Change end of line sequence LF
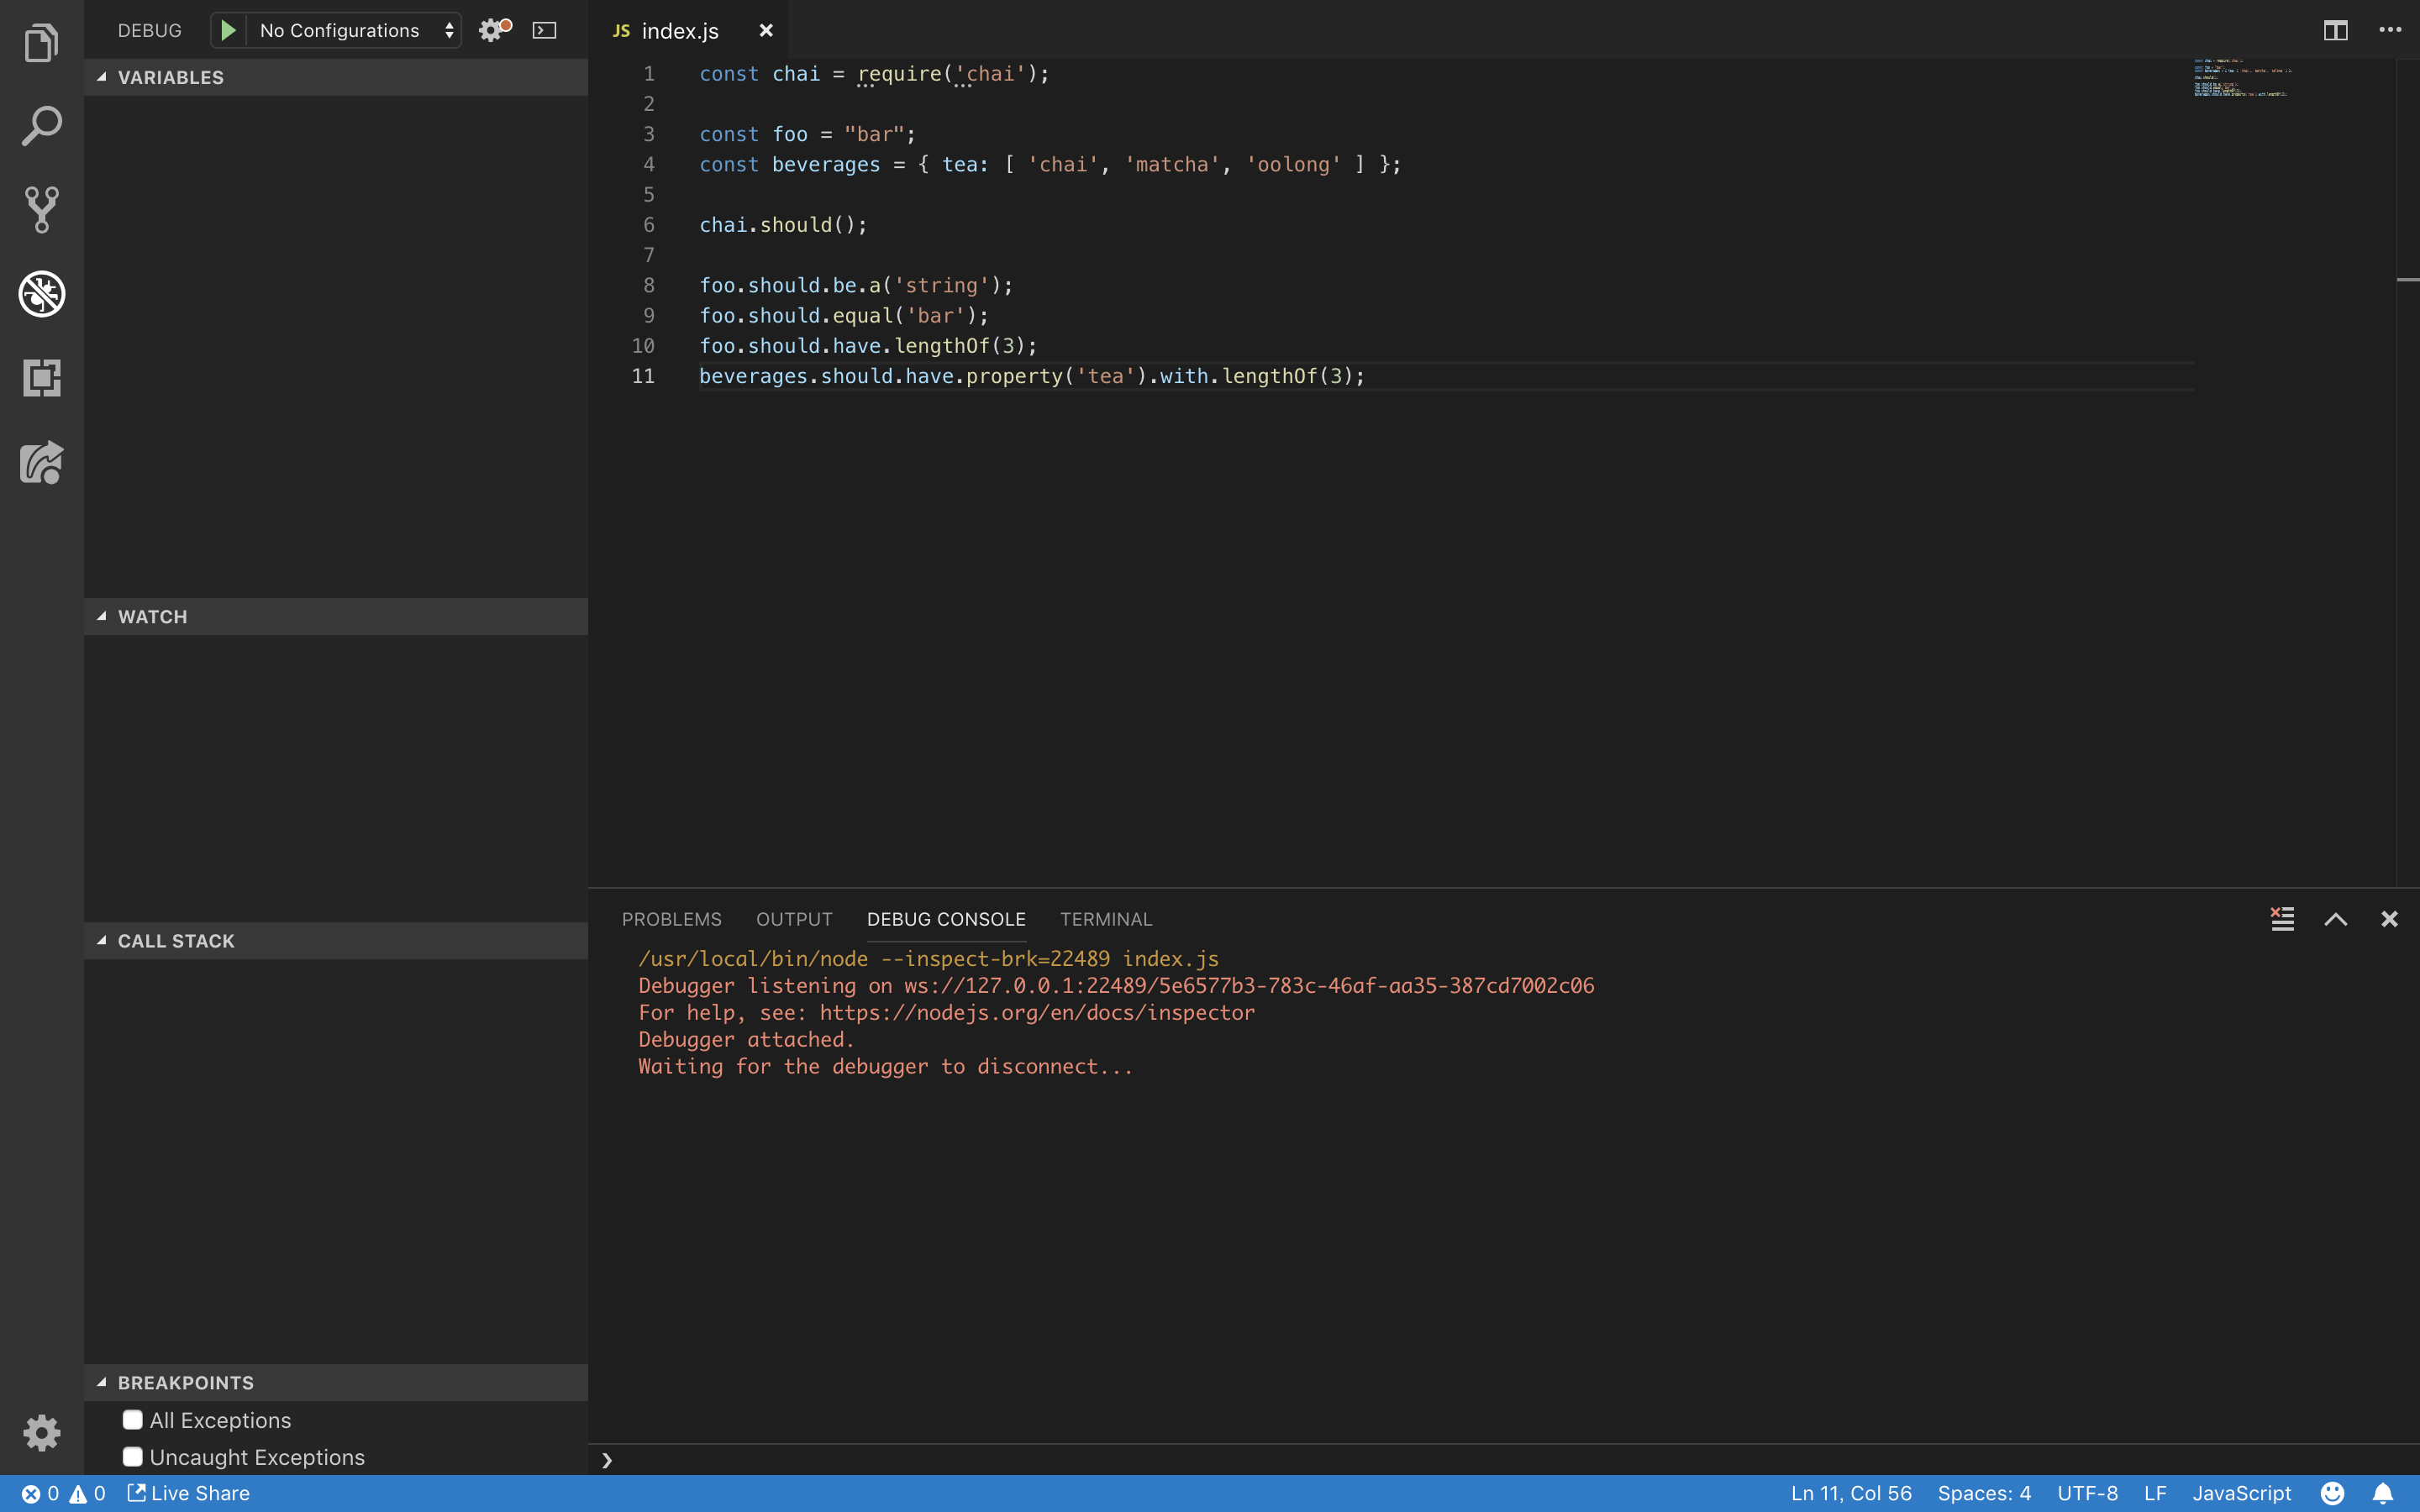 [x=2155, y=1493]
